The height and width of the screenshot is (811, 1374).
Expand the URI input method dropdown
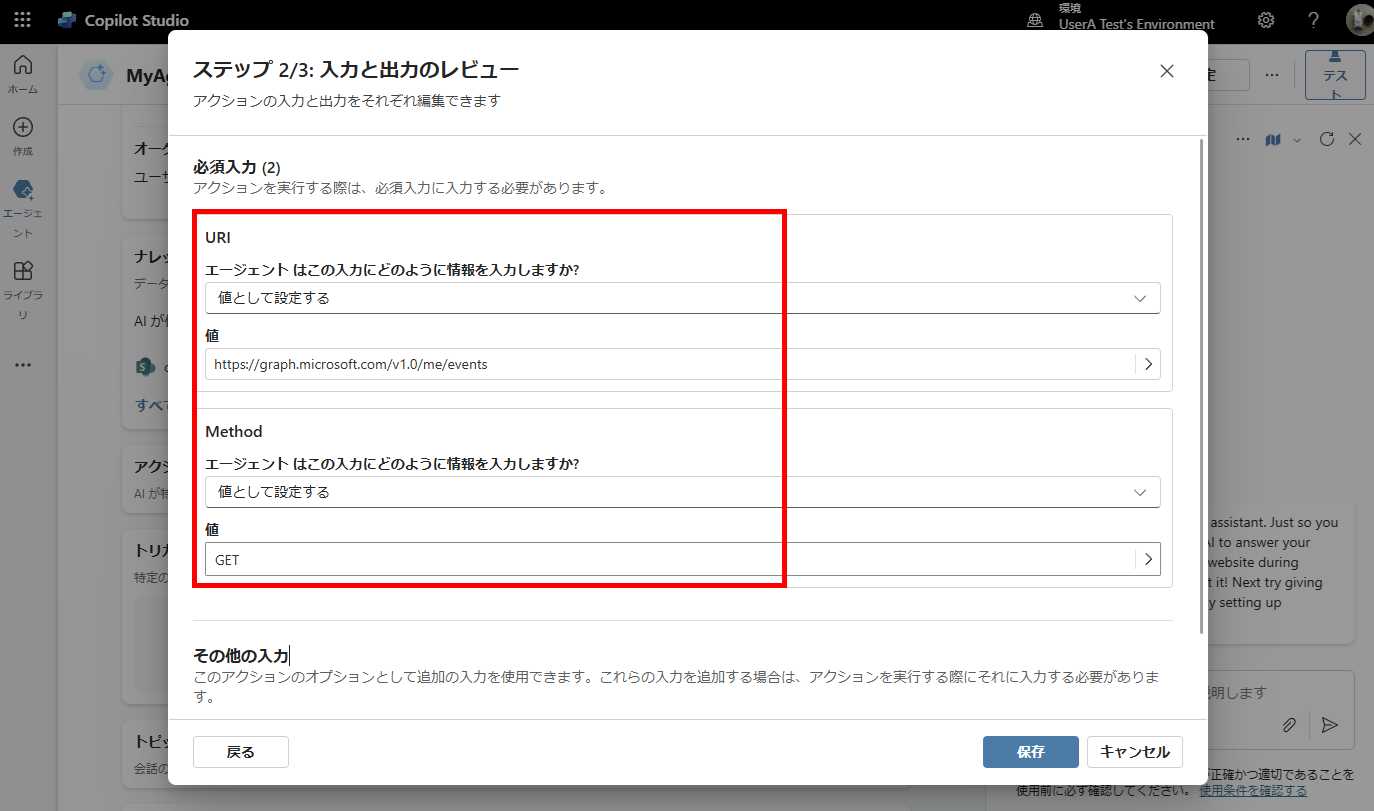click(x=682, y=298)
